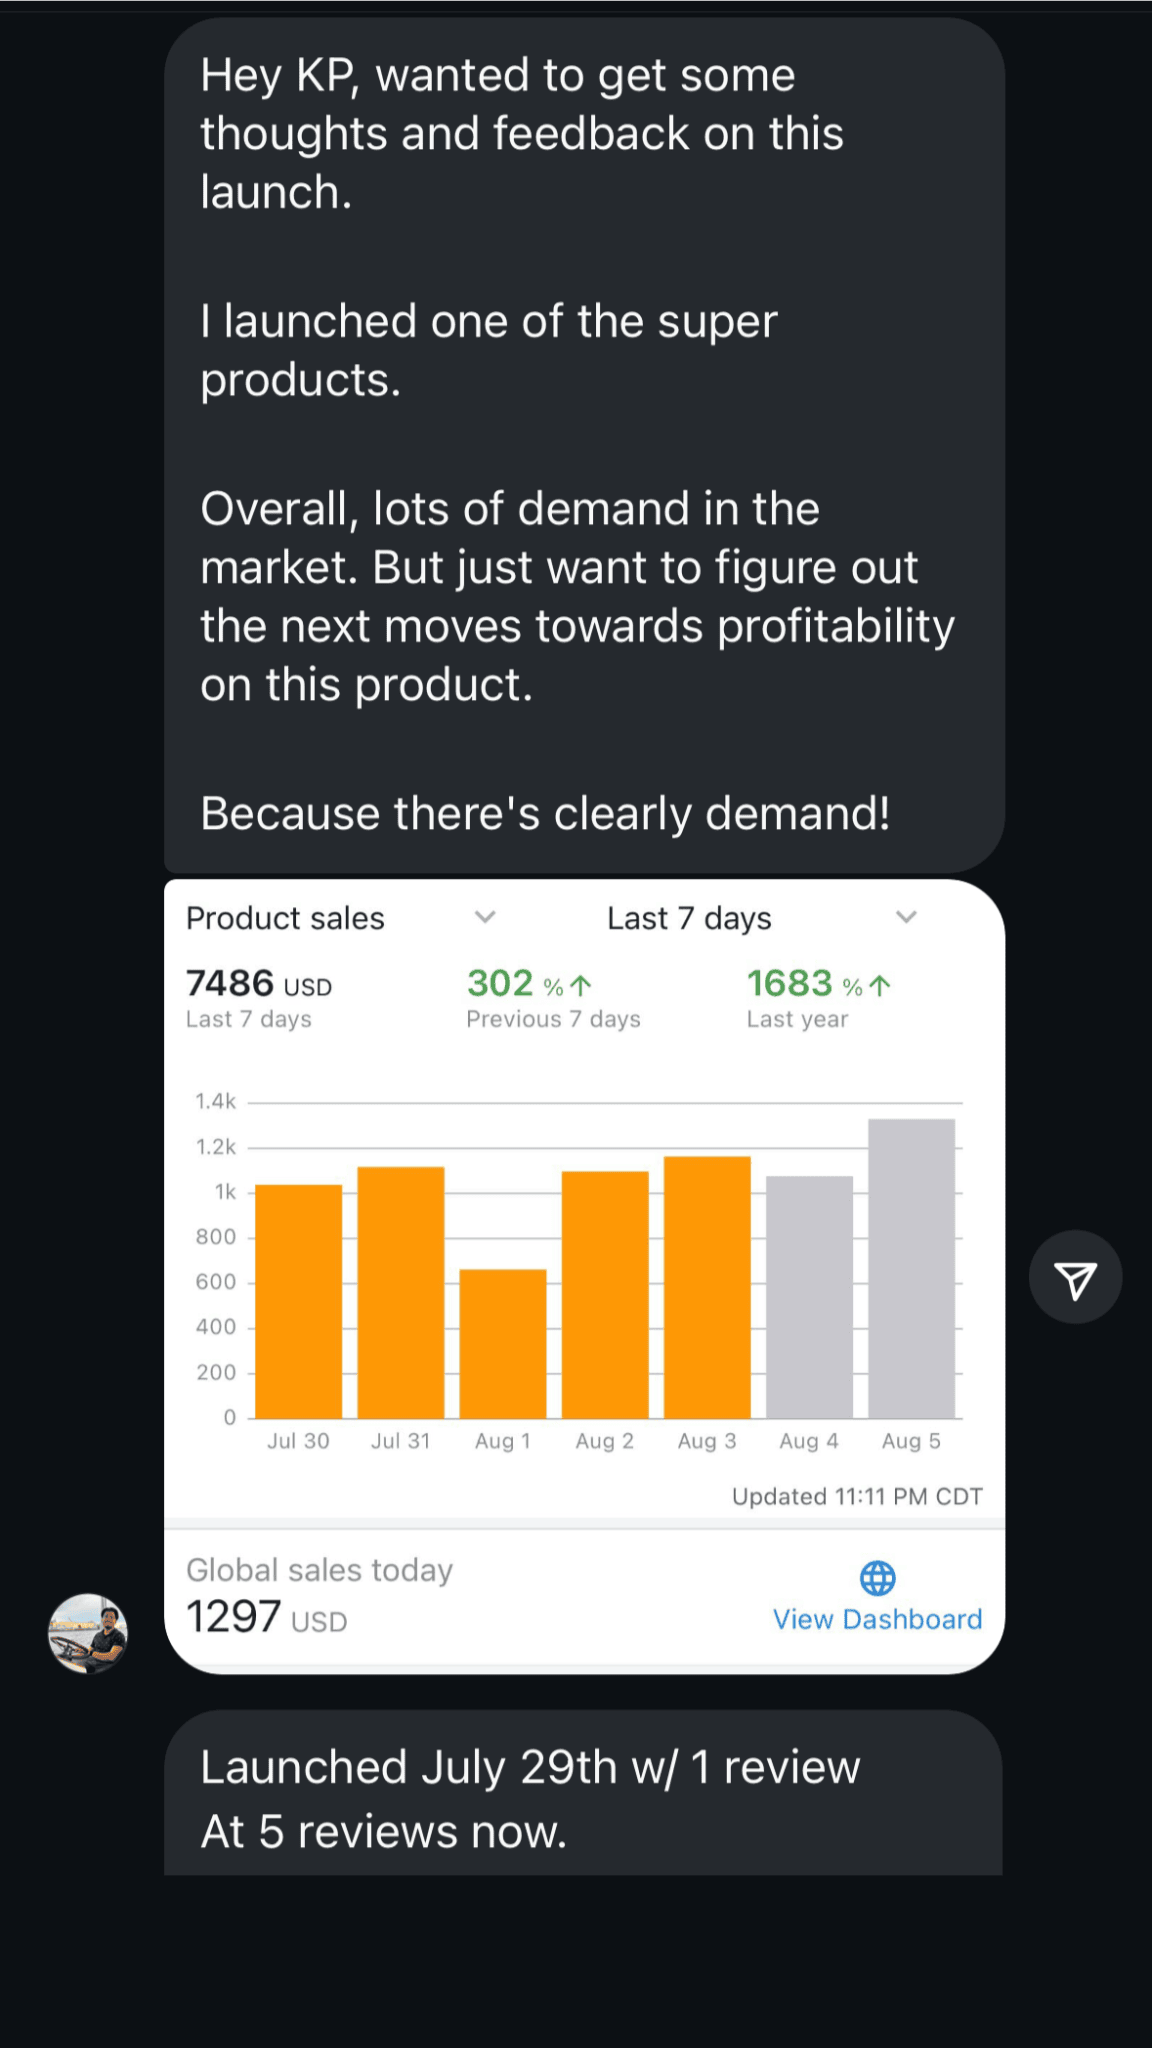Tap the short Aug 1 bar
Screen dimensions: 1152x2048
coord(502,1343)
